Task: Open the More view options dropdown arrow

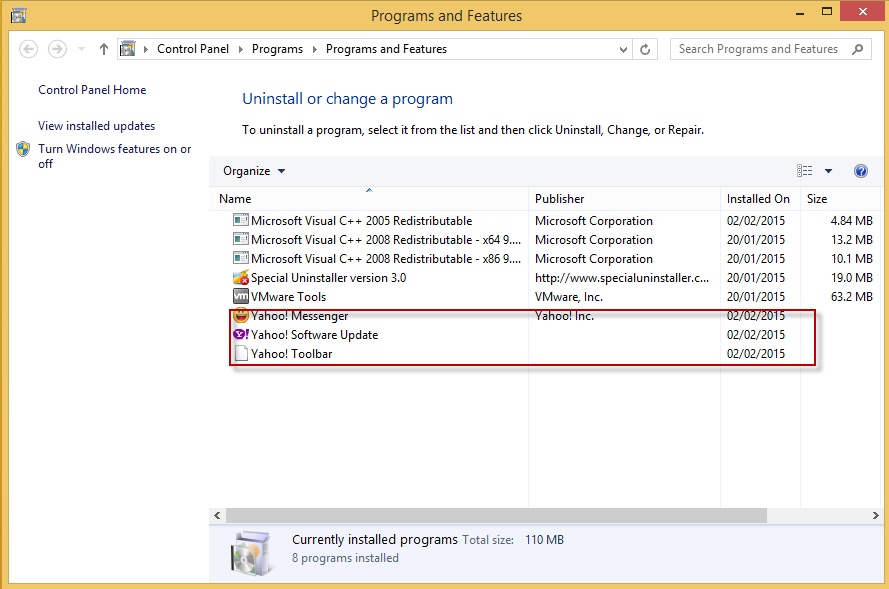Action: click(x=828, y=171)
